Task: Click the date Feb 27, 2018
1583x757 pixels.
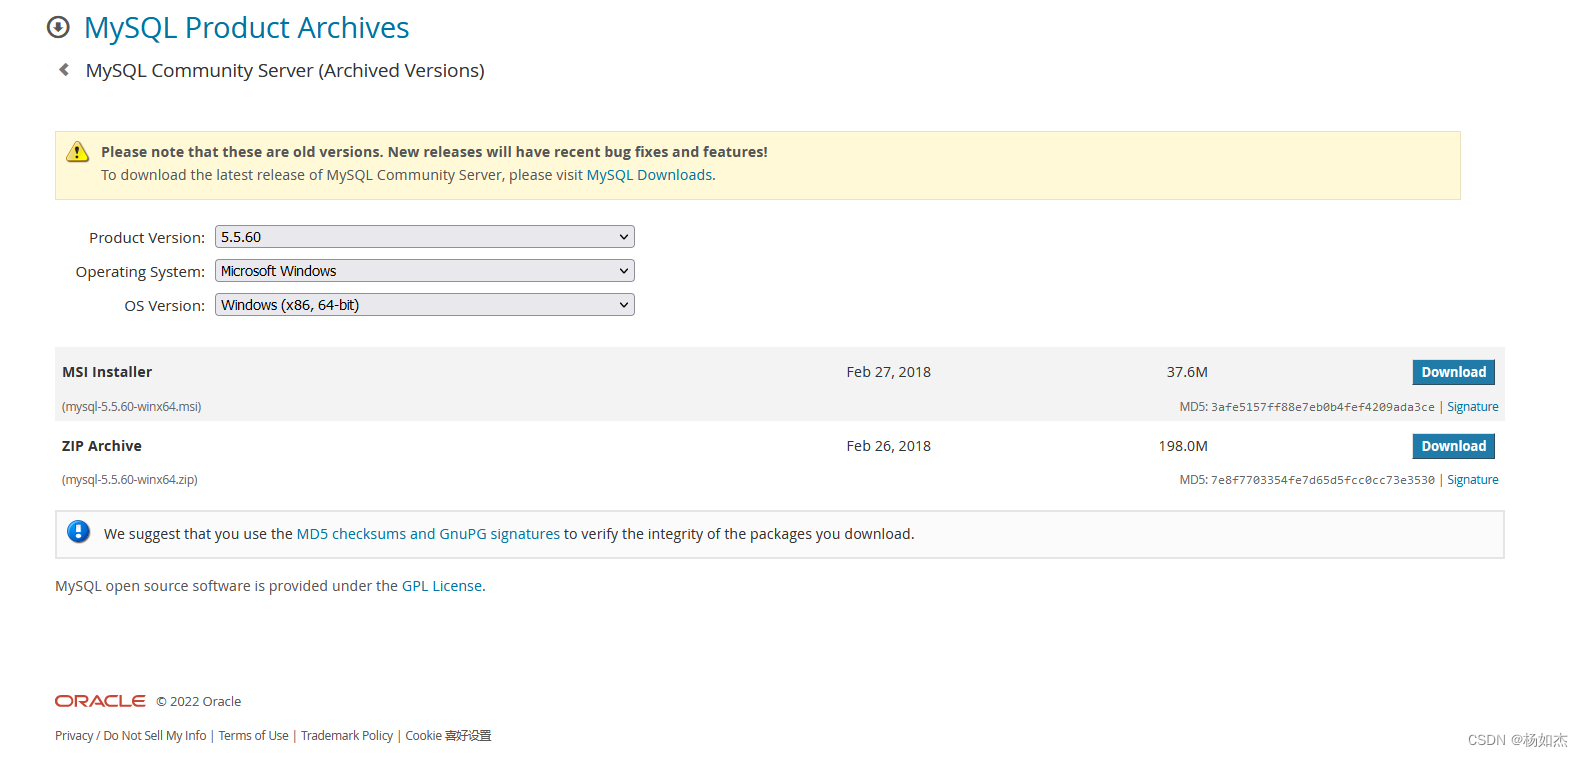Action: pos(888,372)
